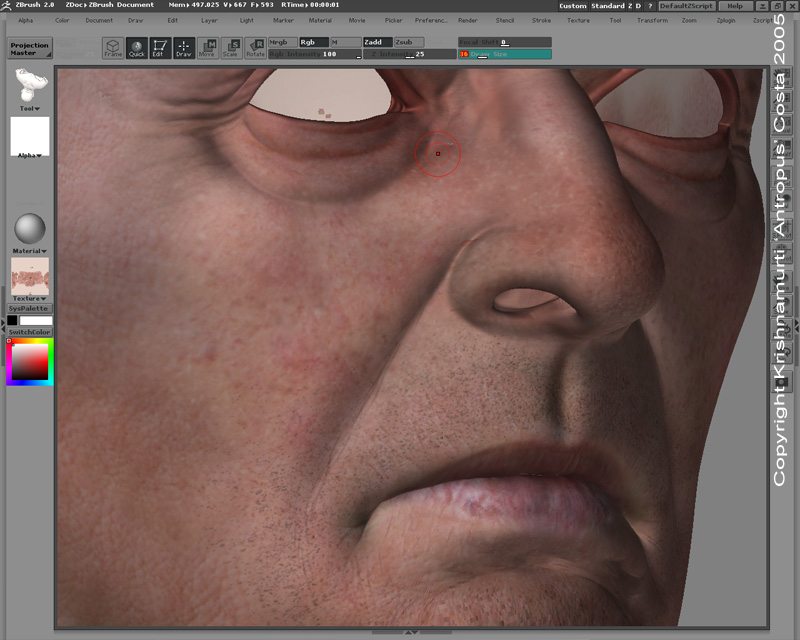Select the Move gyro icon
The image size is (800, 640).
pyautogui.click(x=208, y=48)
